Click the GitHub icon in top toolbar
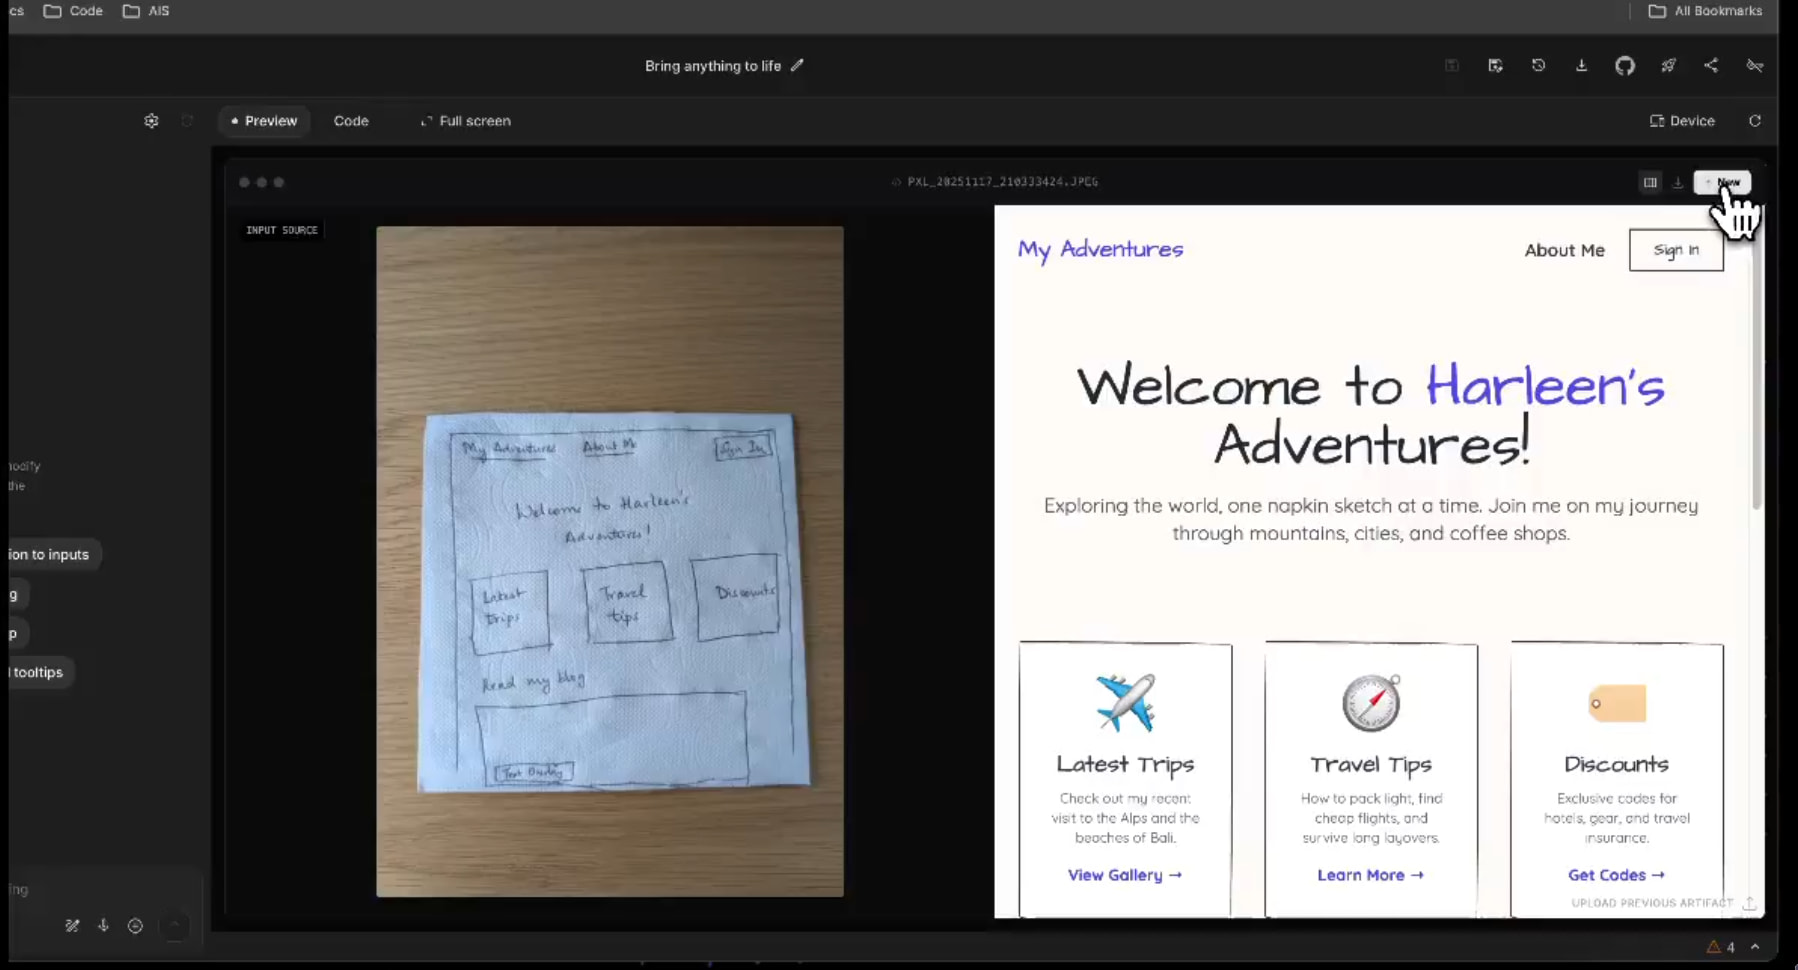The height and width of the screenshot is (970, 1798). pyautogui.click(x=1624, y=66)
